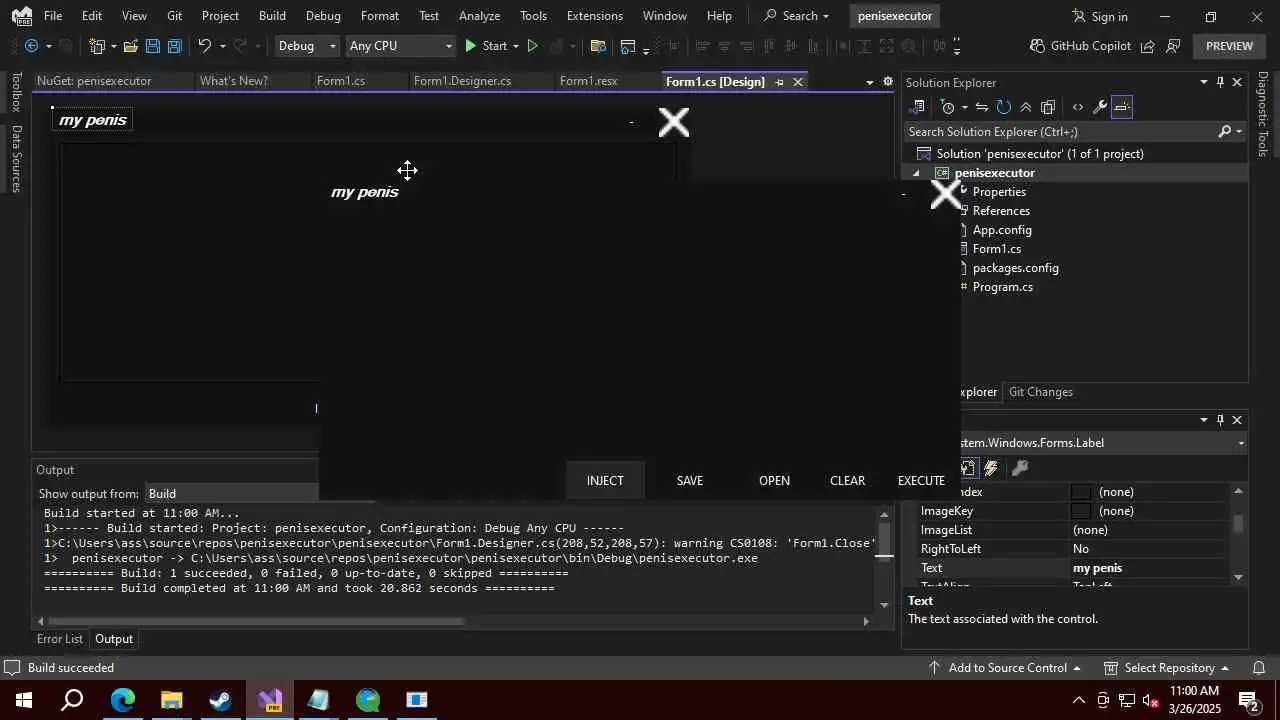The width and height of the screenshot is (1280, 720).
Task: Click the INJECT button in running app
Action: [605, 481]
